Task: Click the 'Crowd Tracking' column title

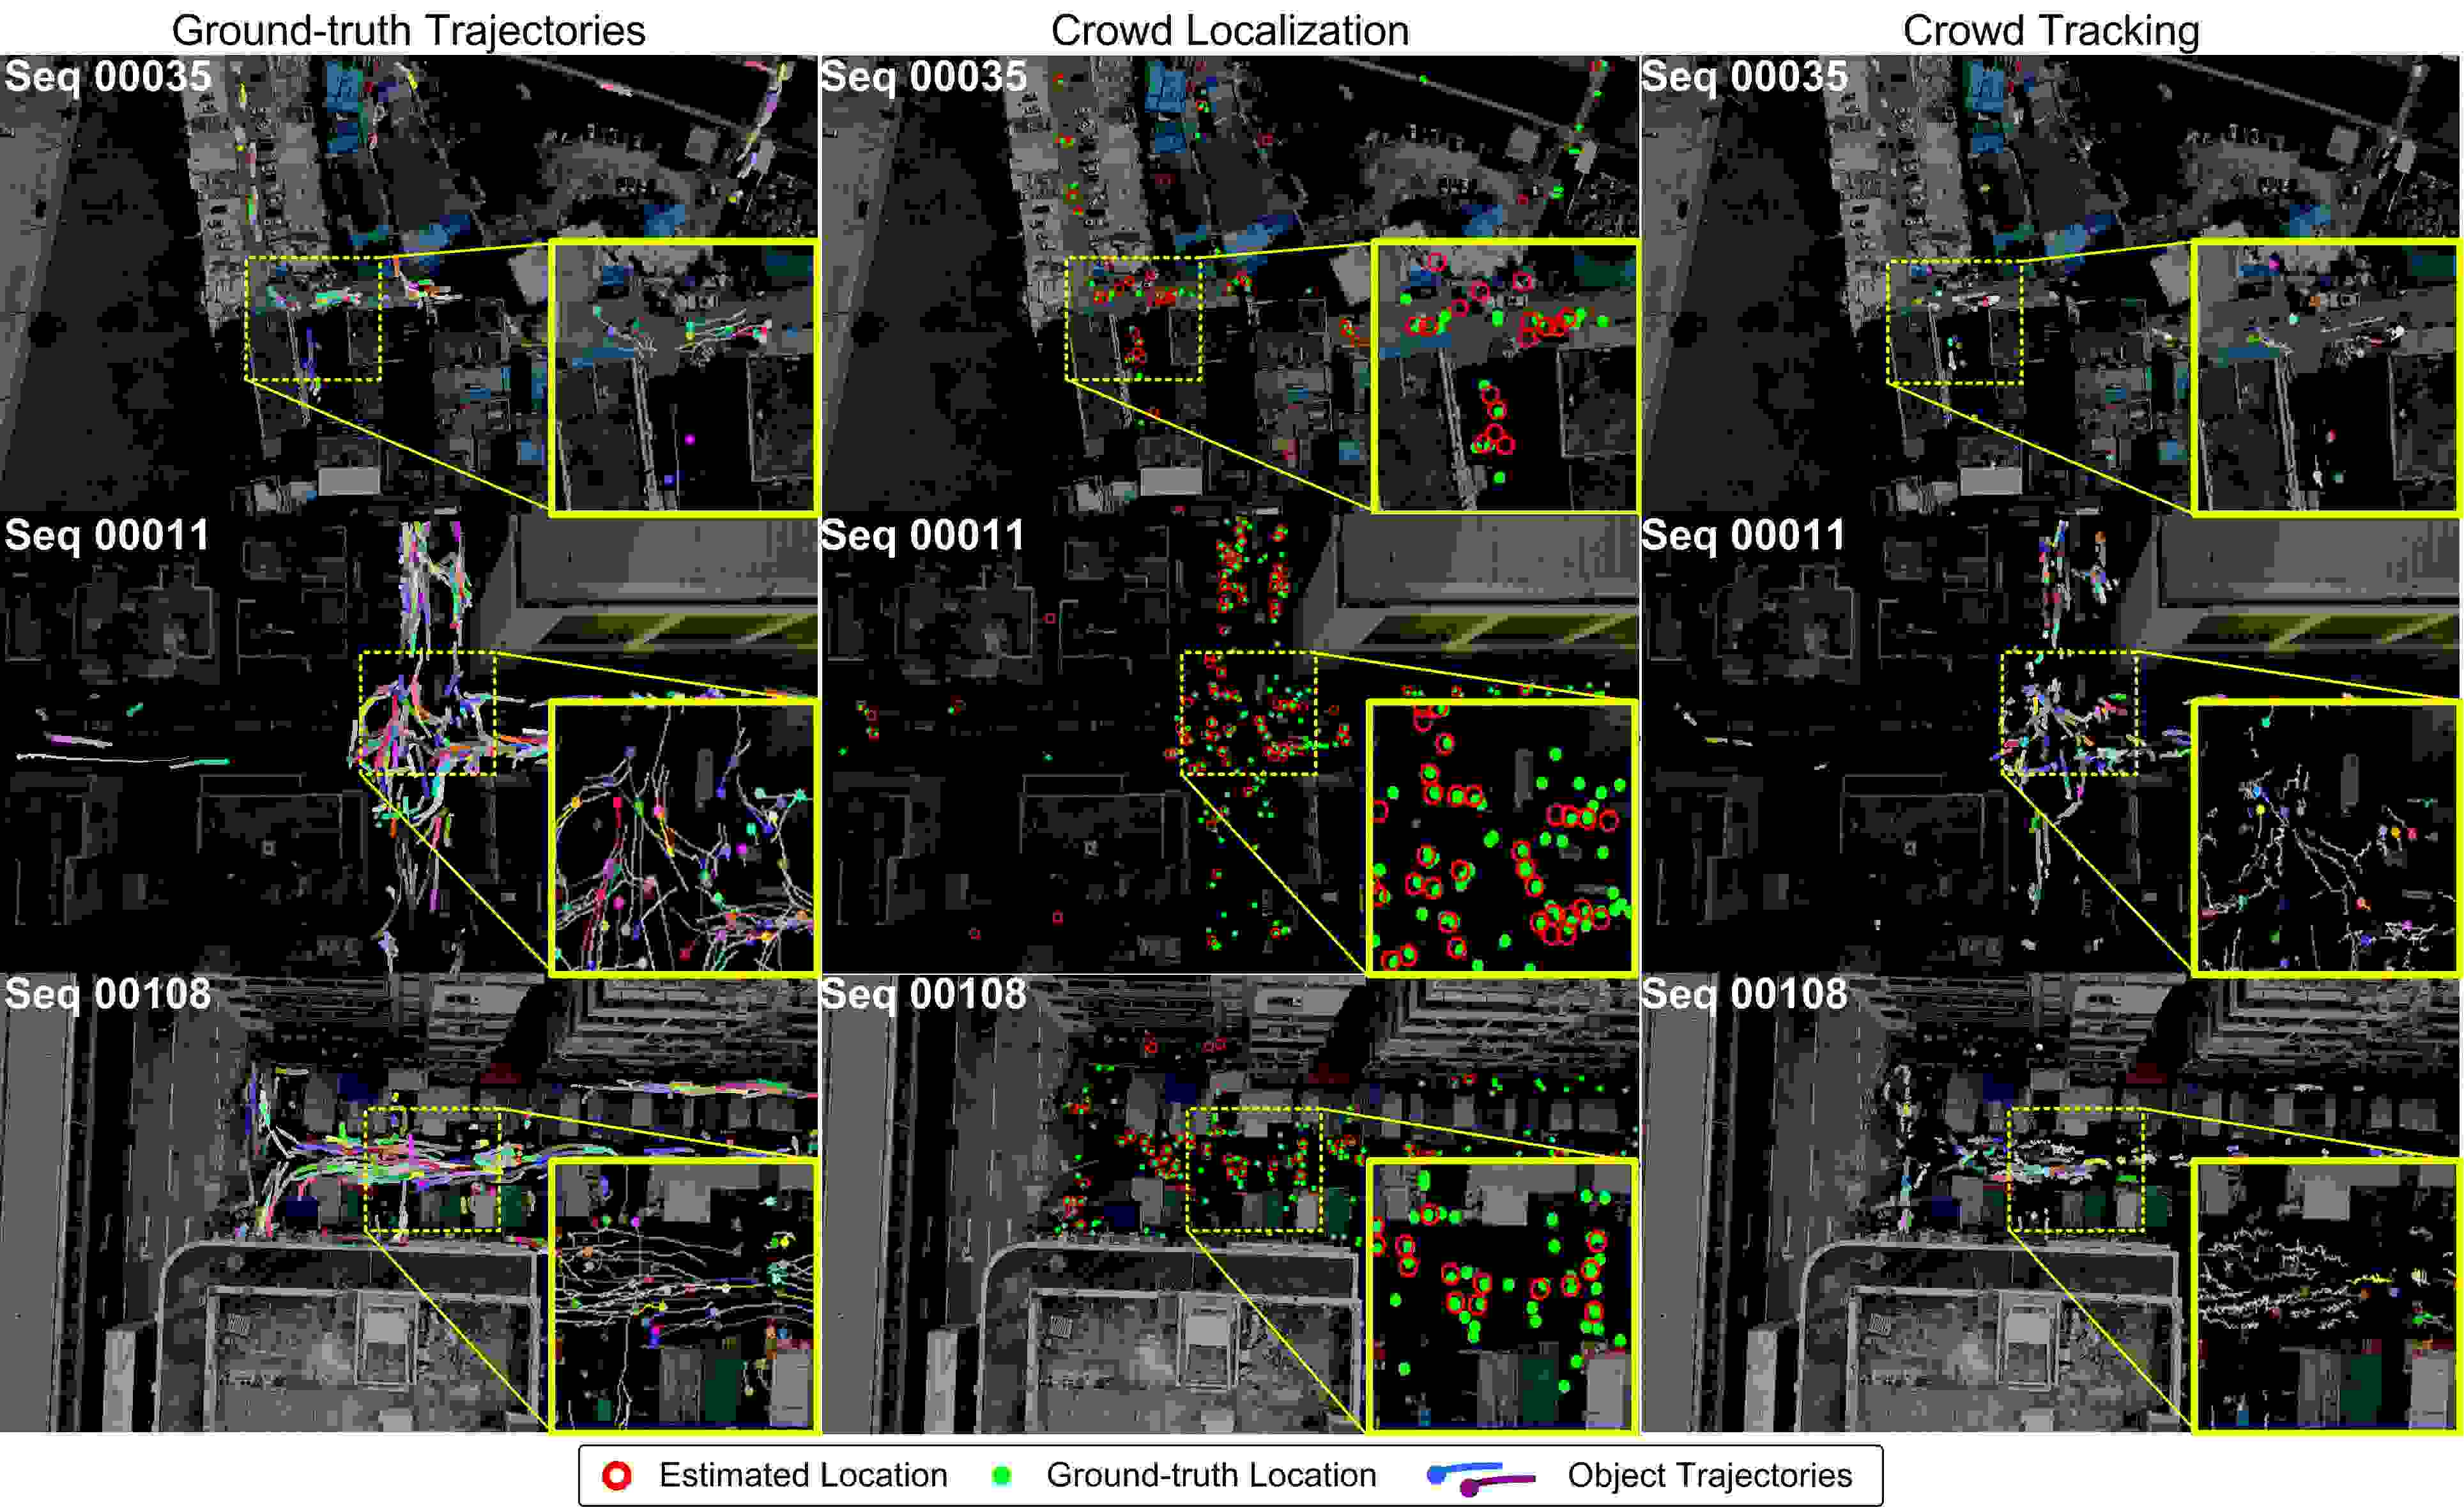Action: point(2050,30)
